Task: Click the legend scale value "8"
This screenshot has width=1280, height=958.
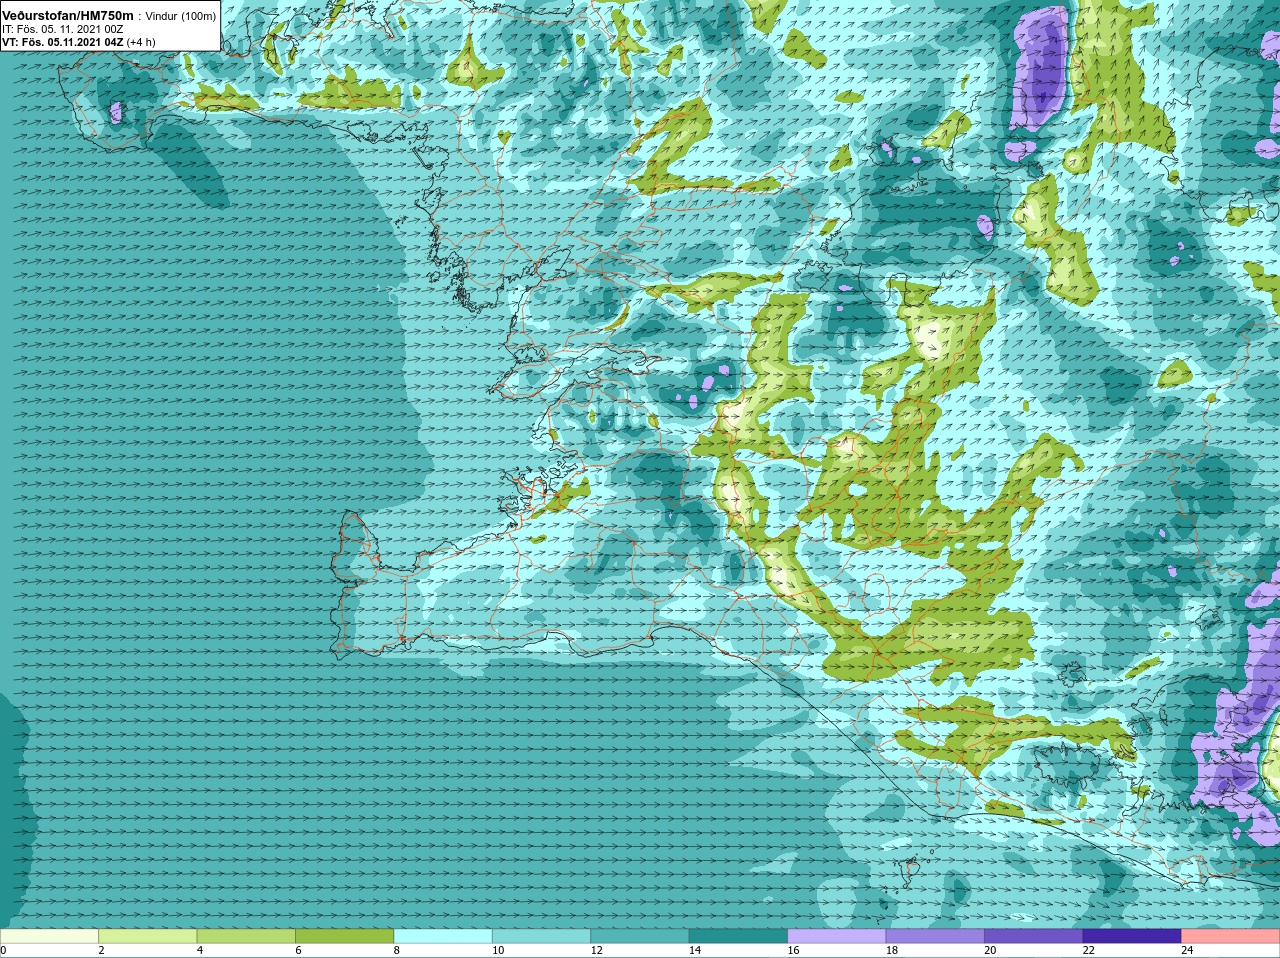Action: click(x=397, y=950)
